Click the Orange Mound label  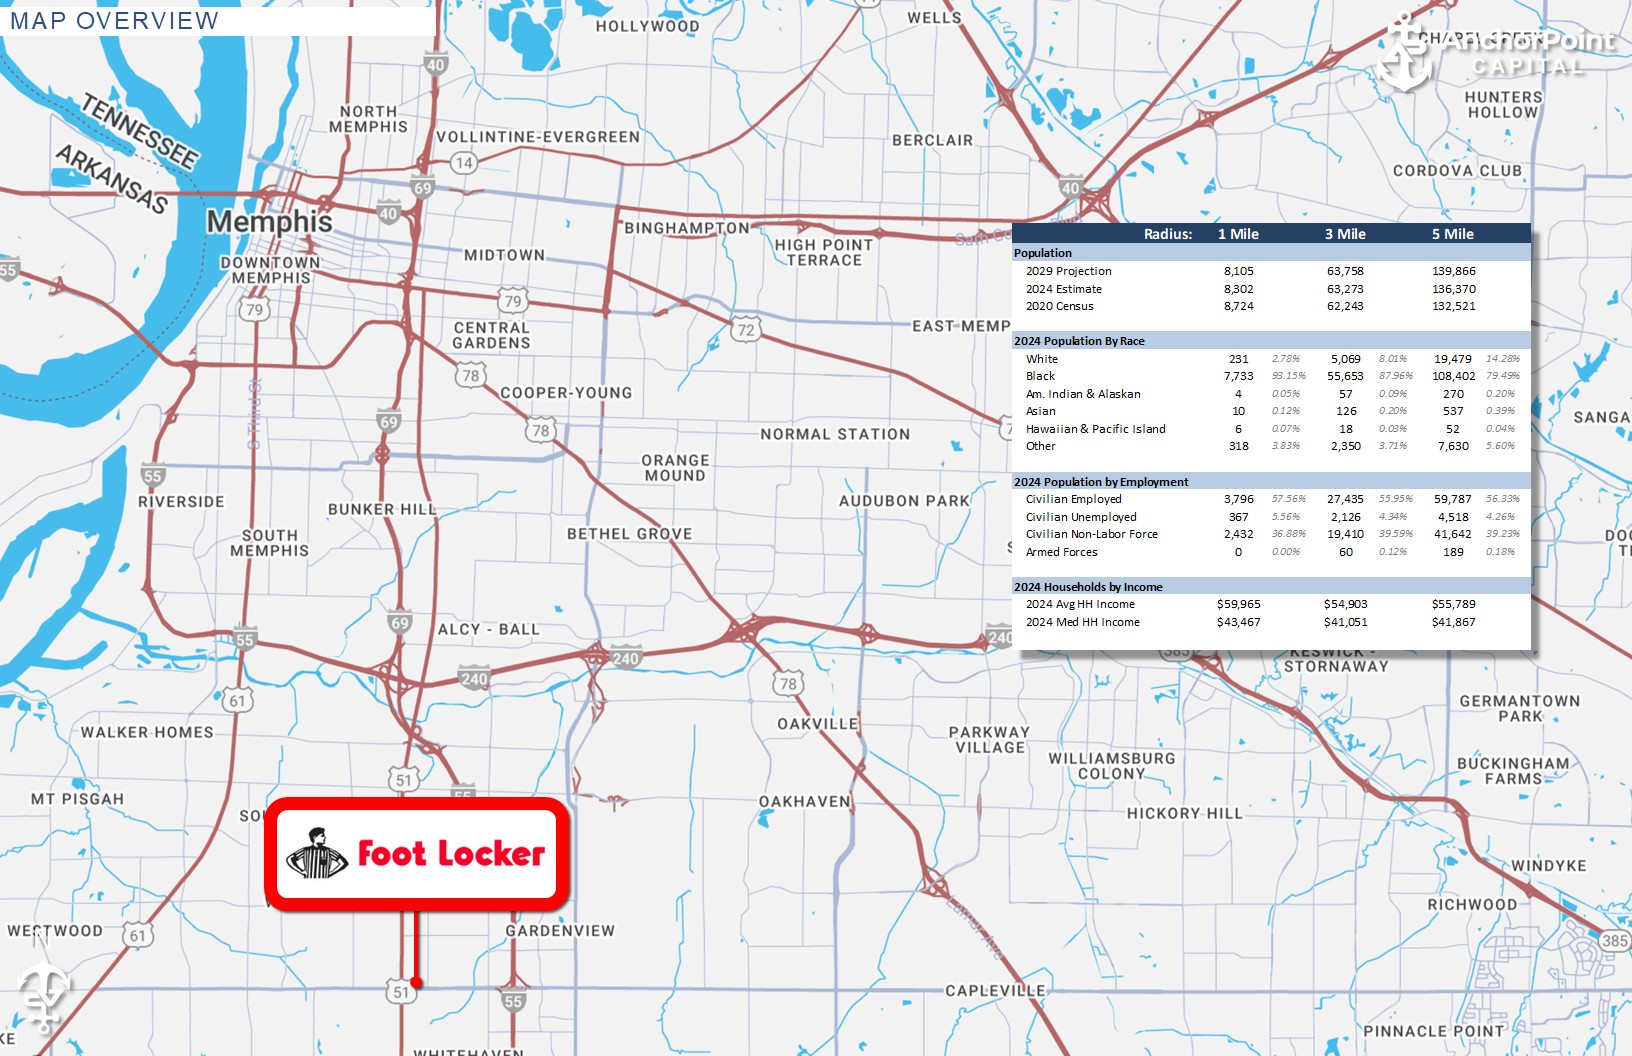(676, 468)
